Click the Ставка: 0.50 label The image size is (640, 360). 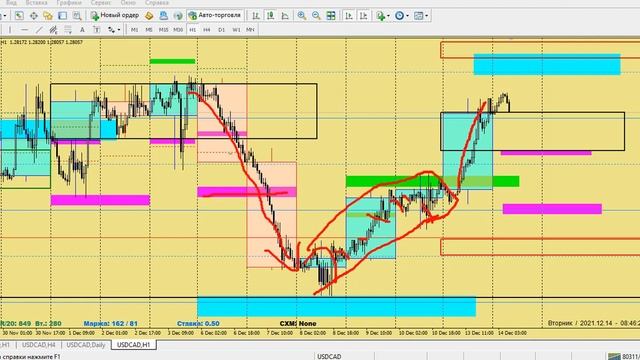click(x=198, y=323)
